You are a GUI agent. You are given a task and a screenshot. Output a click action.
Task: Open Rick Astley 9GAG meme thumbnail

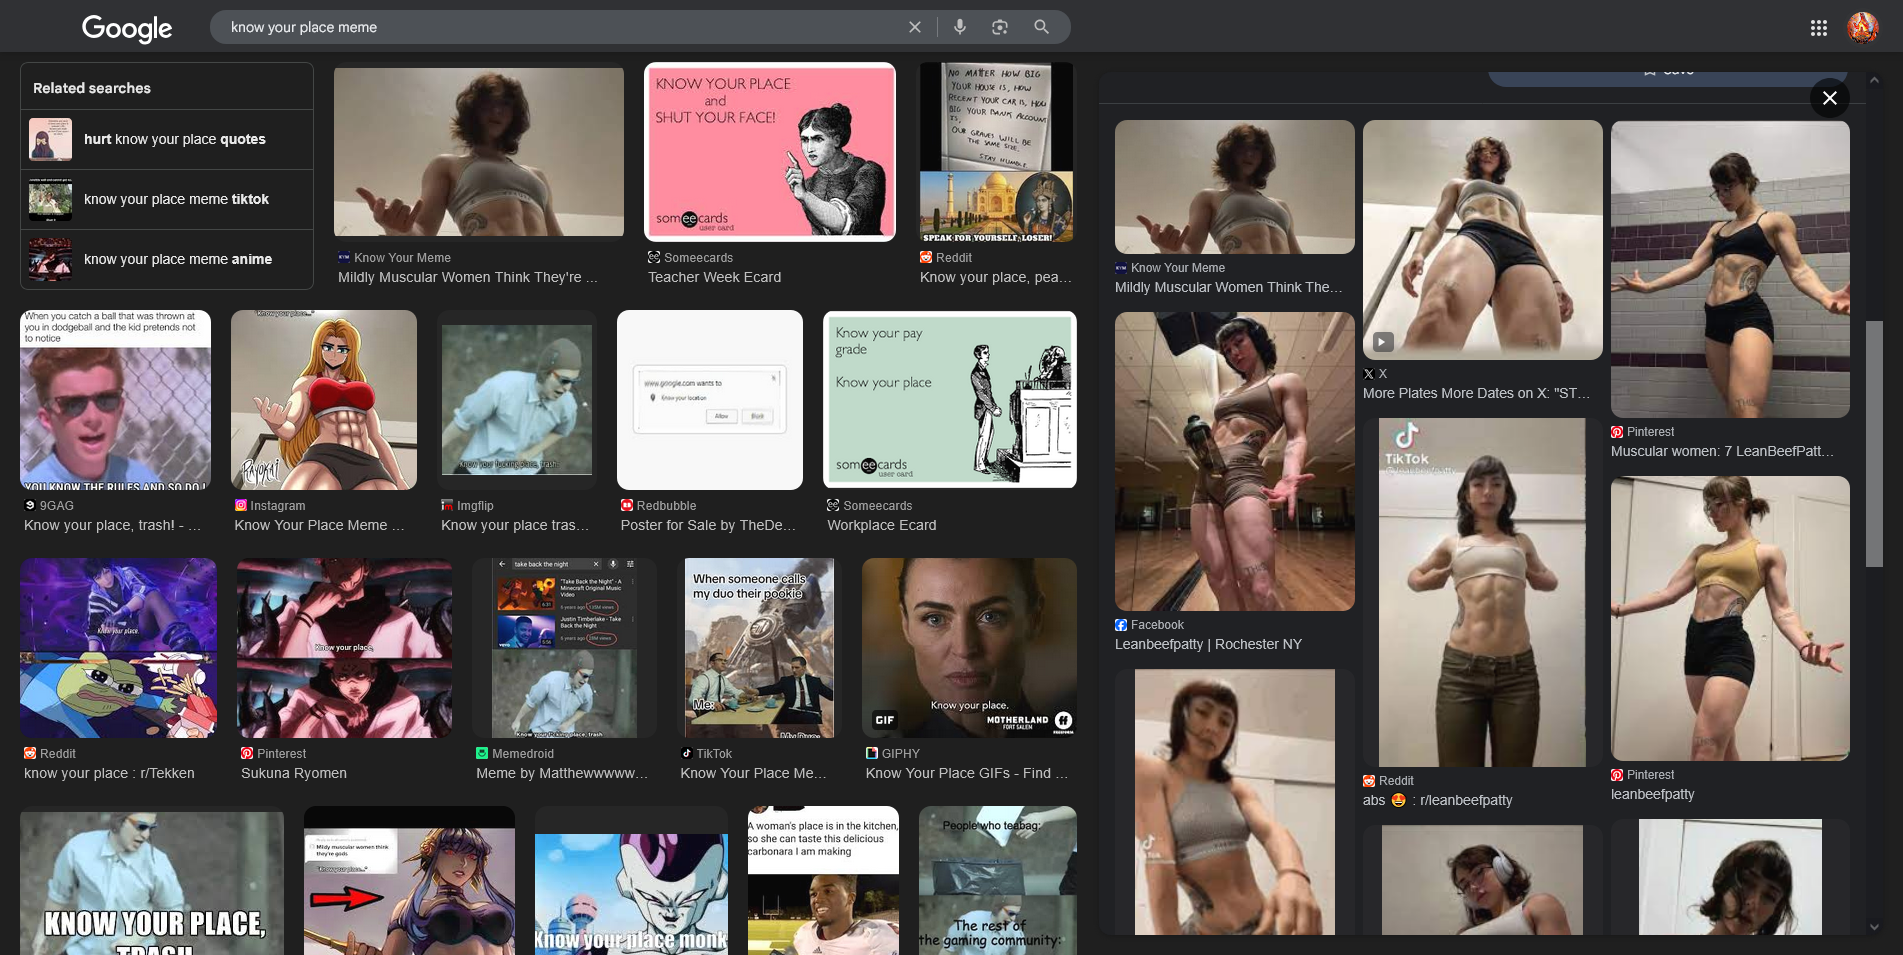tap(116, 400)
